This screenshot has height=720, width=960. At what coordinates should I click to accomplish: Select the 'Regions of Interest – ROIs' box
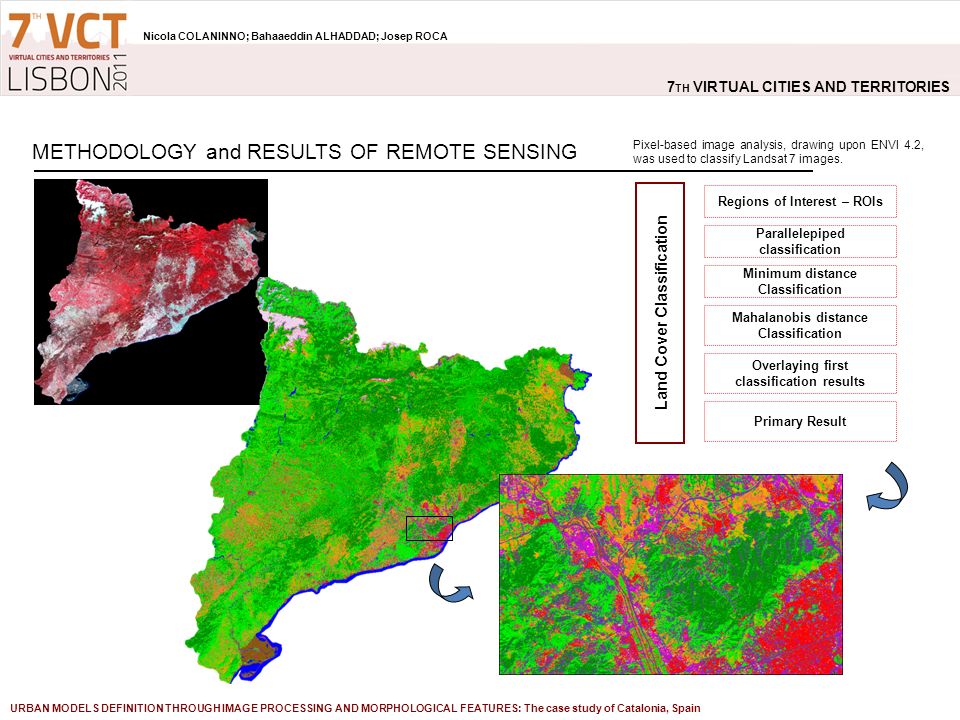[x=800, y=201]
